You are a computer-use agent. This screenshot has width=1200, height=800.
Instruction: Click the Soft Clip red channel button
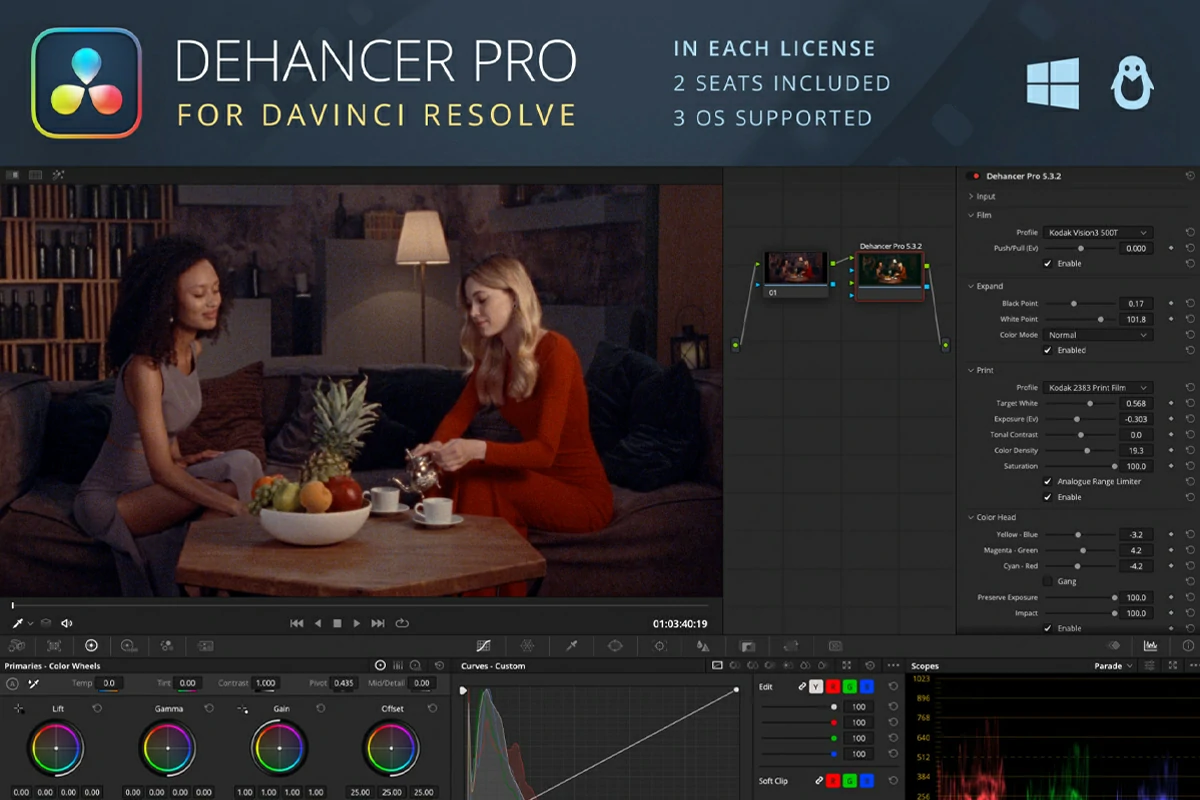point(833,781)
